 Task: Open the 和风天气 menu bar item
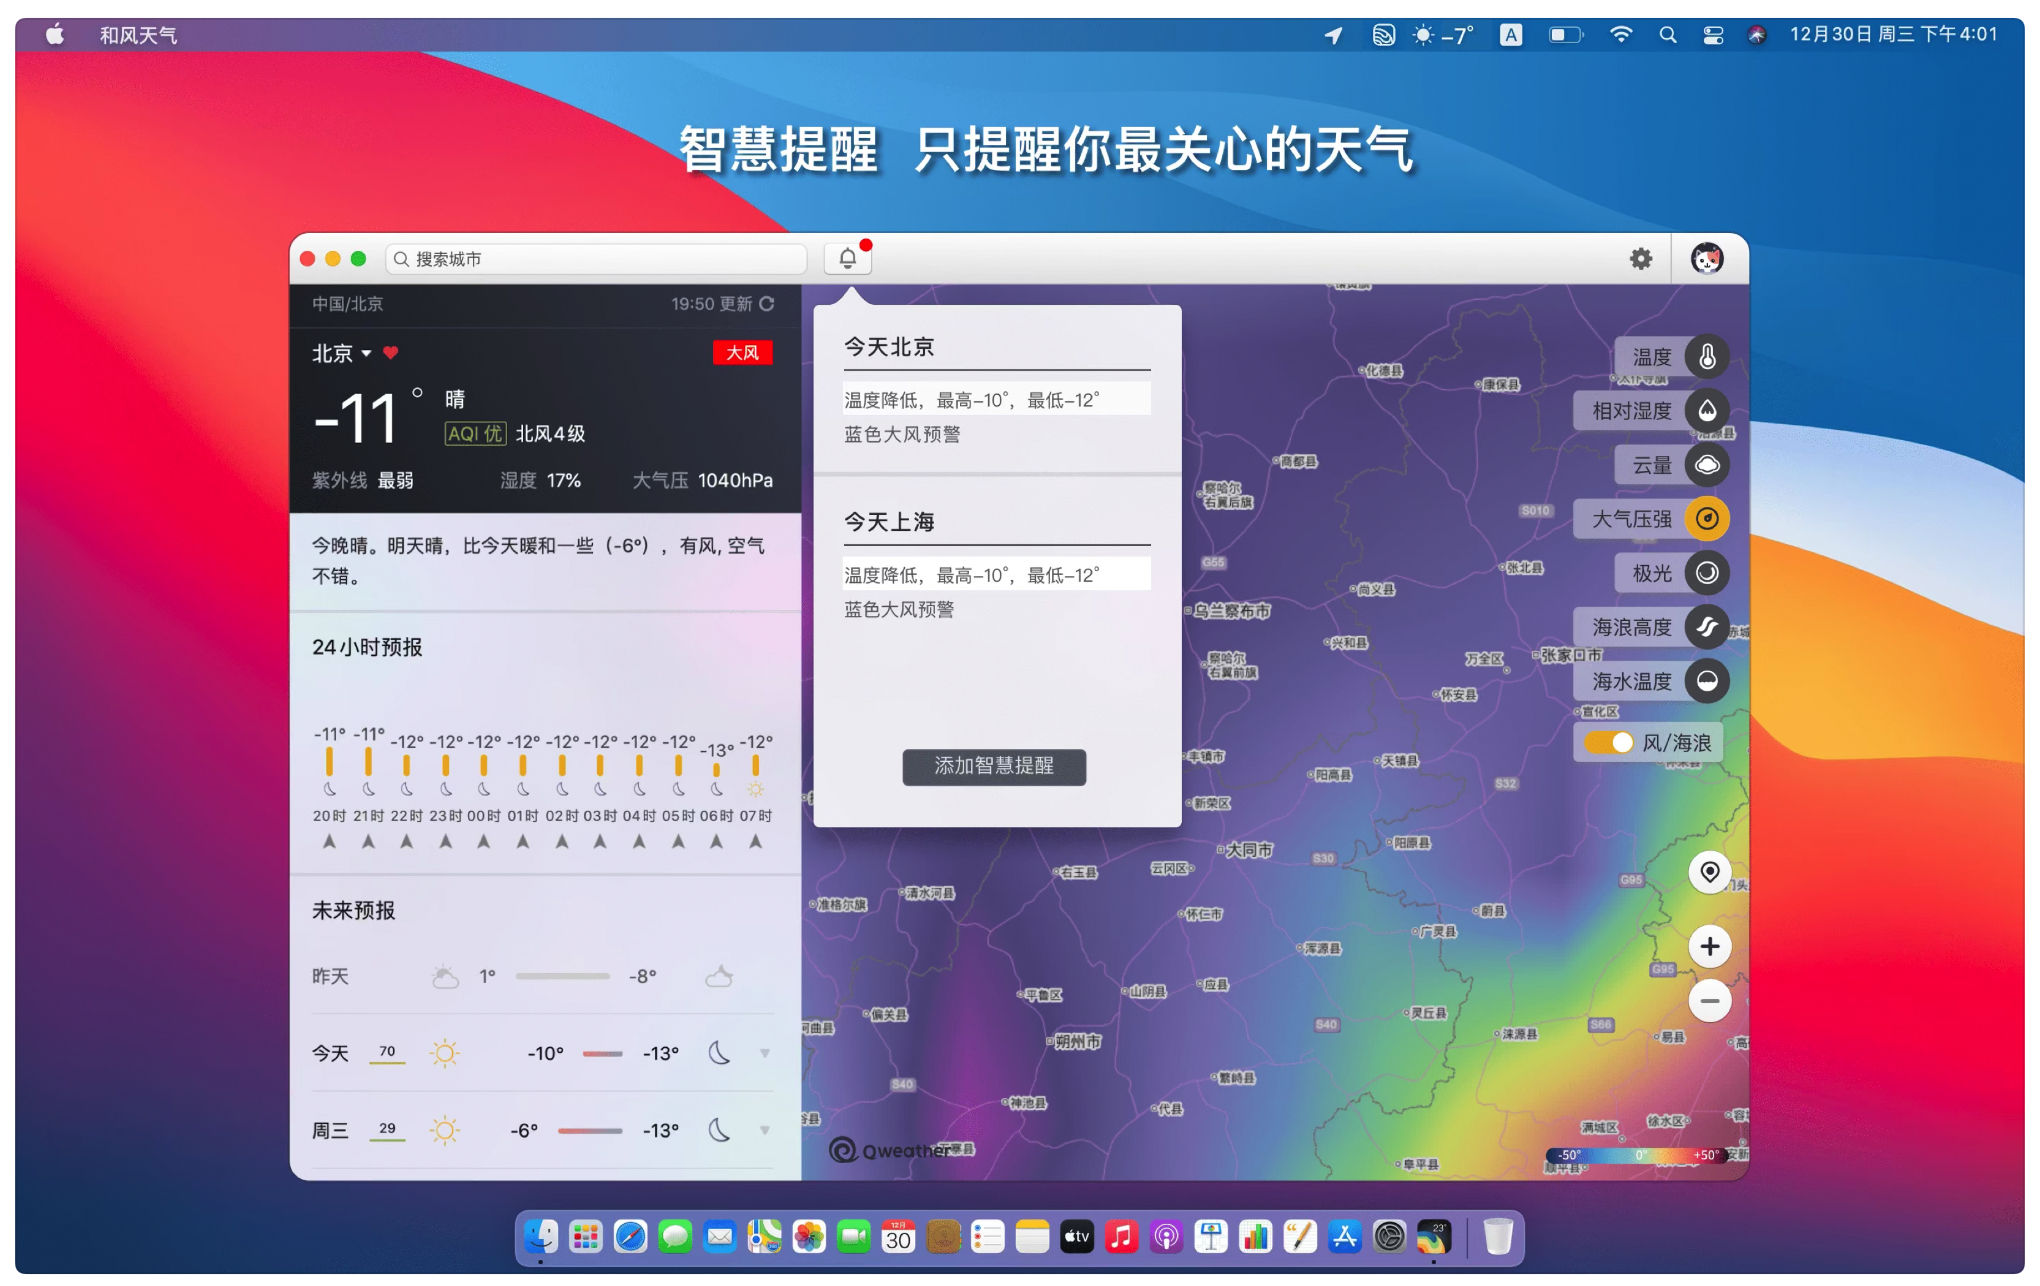tap(138, 35)
